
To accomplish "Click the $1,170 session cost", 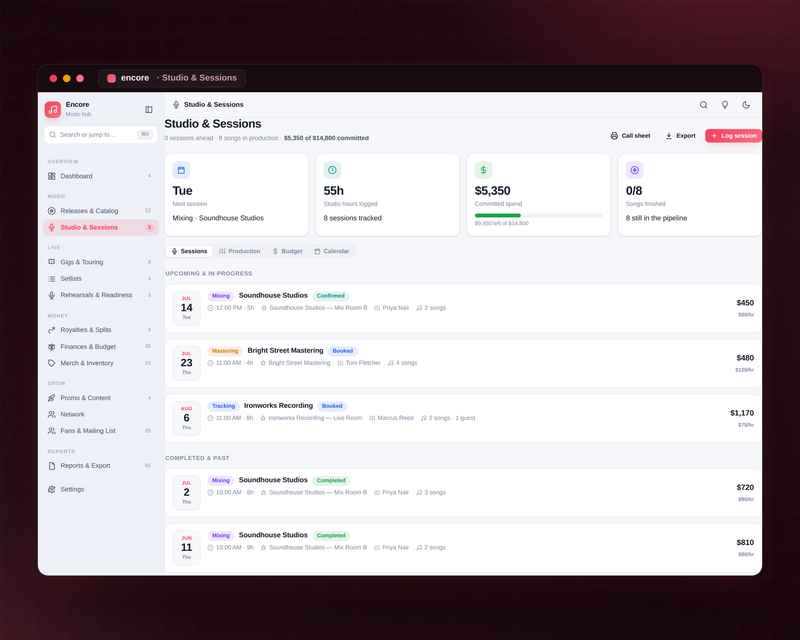I will (742, 413).
